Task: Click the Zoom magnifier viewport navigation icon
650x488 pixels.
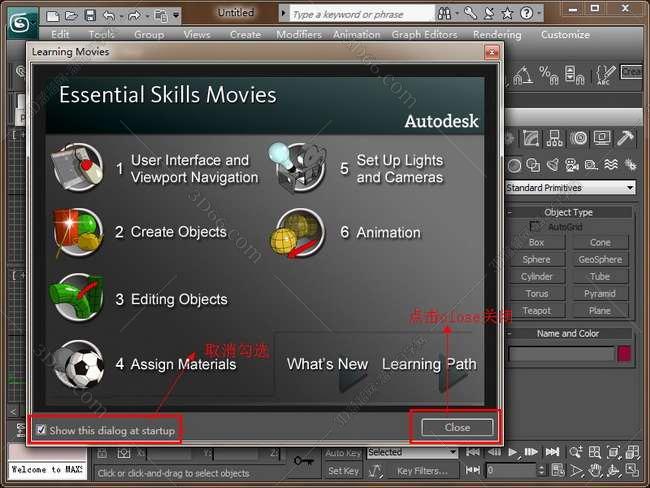Action: pos(576,452)
